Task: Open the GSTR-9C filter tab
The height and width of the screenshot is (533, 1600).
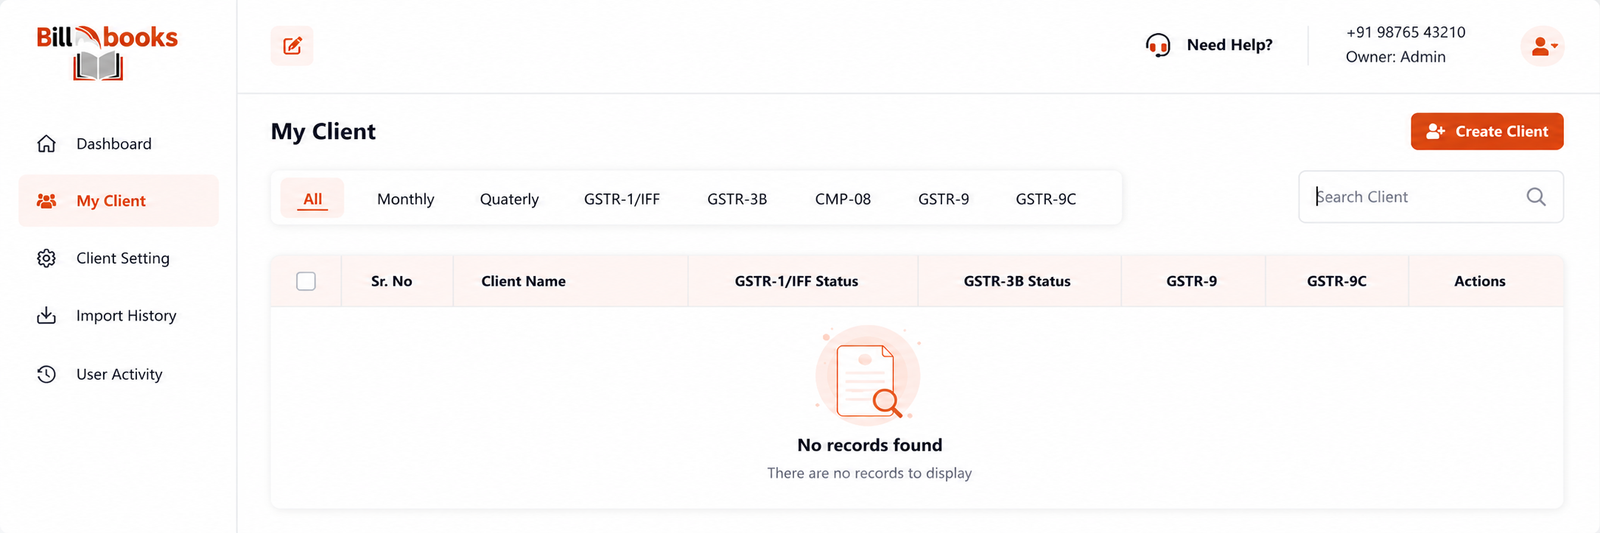Action: [x=1046, y=199]
